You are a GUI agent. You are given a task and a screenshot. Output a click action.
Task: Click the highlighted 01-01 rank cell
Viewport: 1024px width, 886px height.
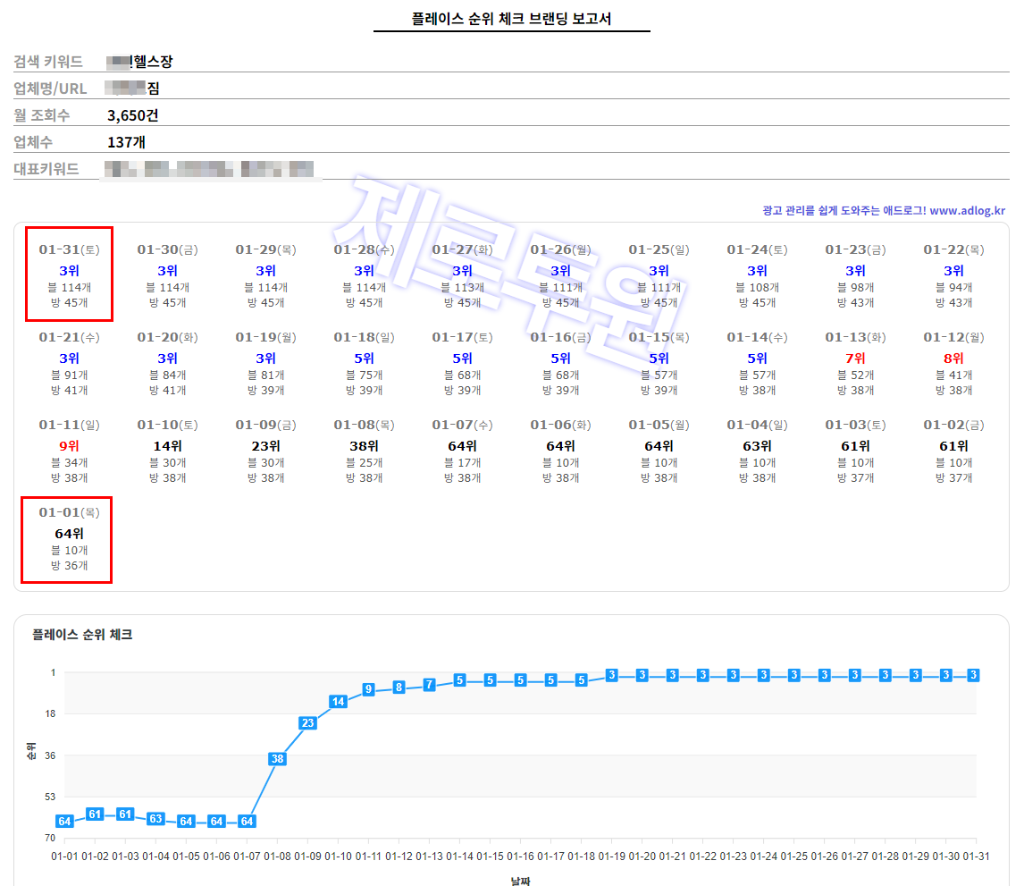[66, 541]
